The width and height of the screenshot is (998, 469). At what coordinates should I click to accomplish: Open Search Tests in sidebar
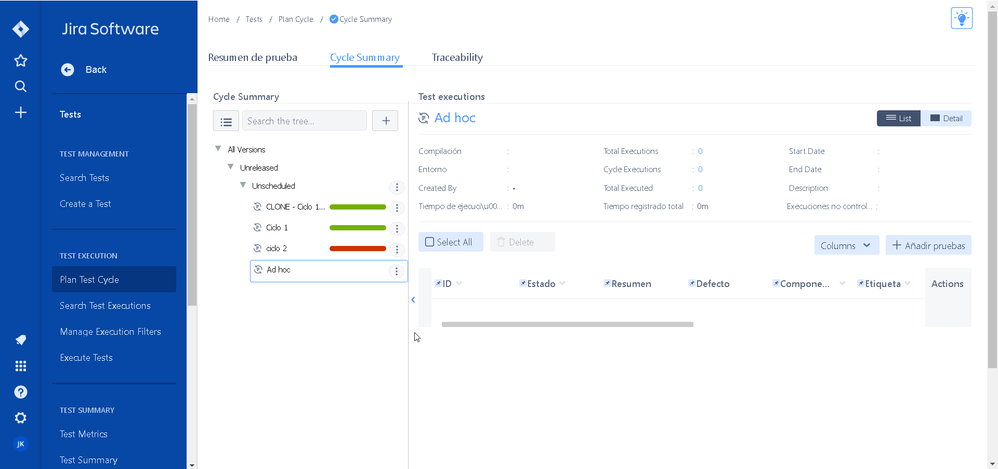(x=84, y=178)
